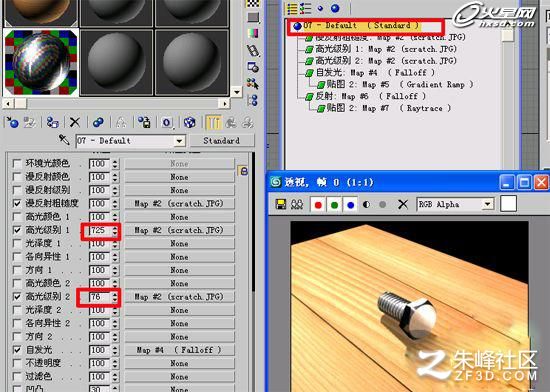This screenshot has height=392, width=550.
Task: Click the Show Map in Viewport checker-cube icon
Action: click(x=189, y=122)
